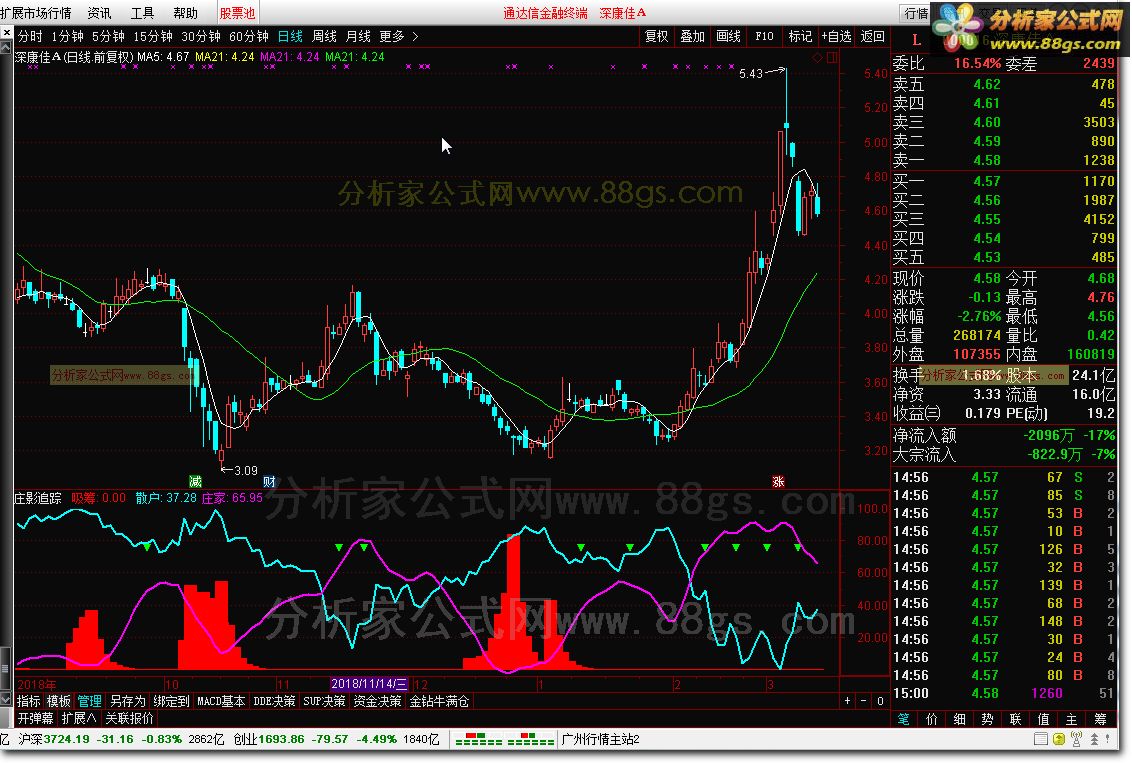Click the 返回 back button

tap(873, 36)
